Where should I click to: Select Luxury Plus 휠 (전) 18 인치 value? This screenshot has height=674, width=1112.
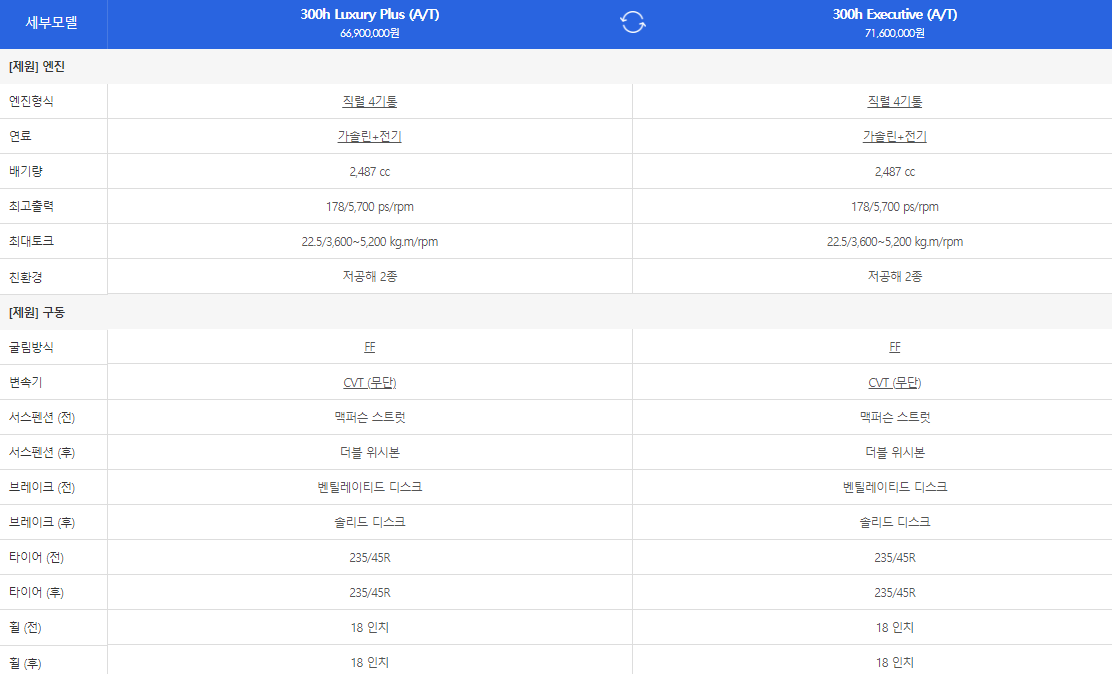coord(369,627)
